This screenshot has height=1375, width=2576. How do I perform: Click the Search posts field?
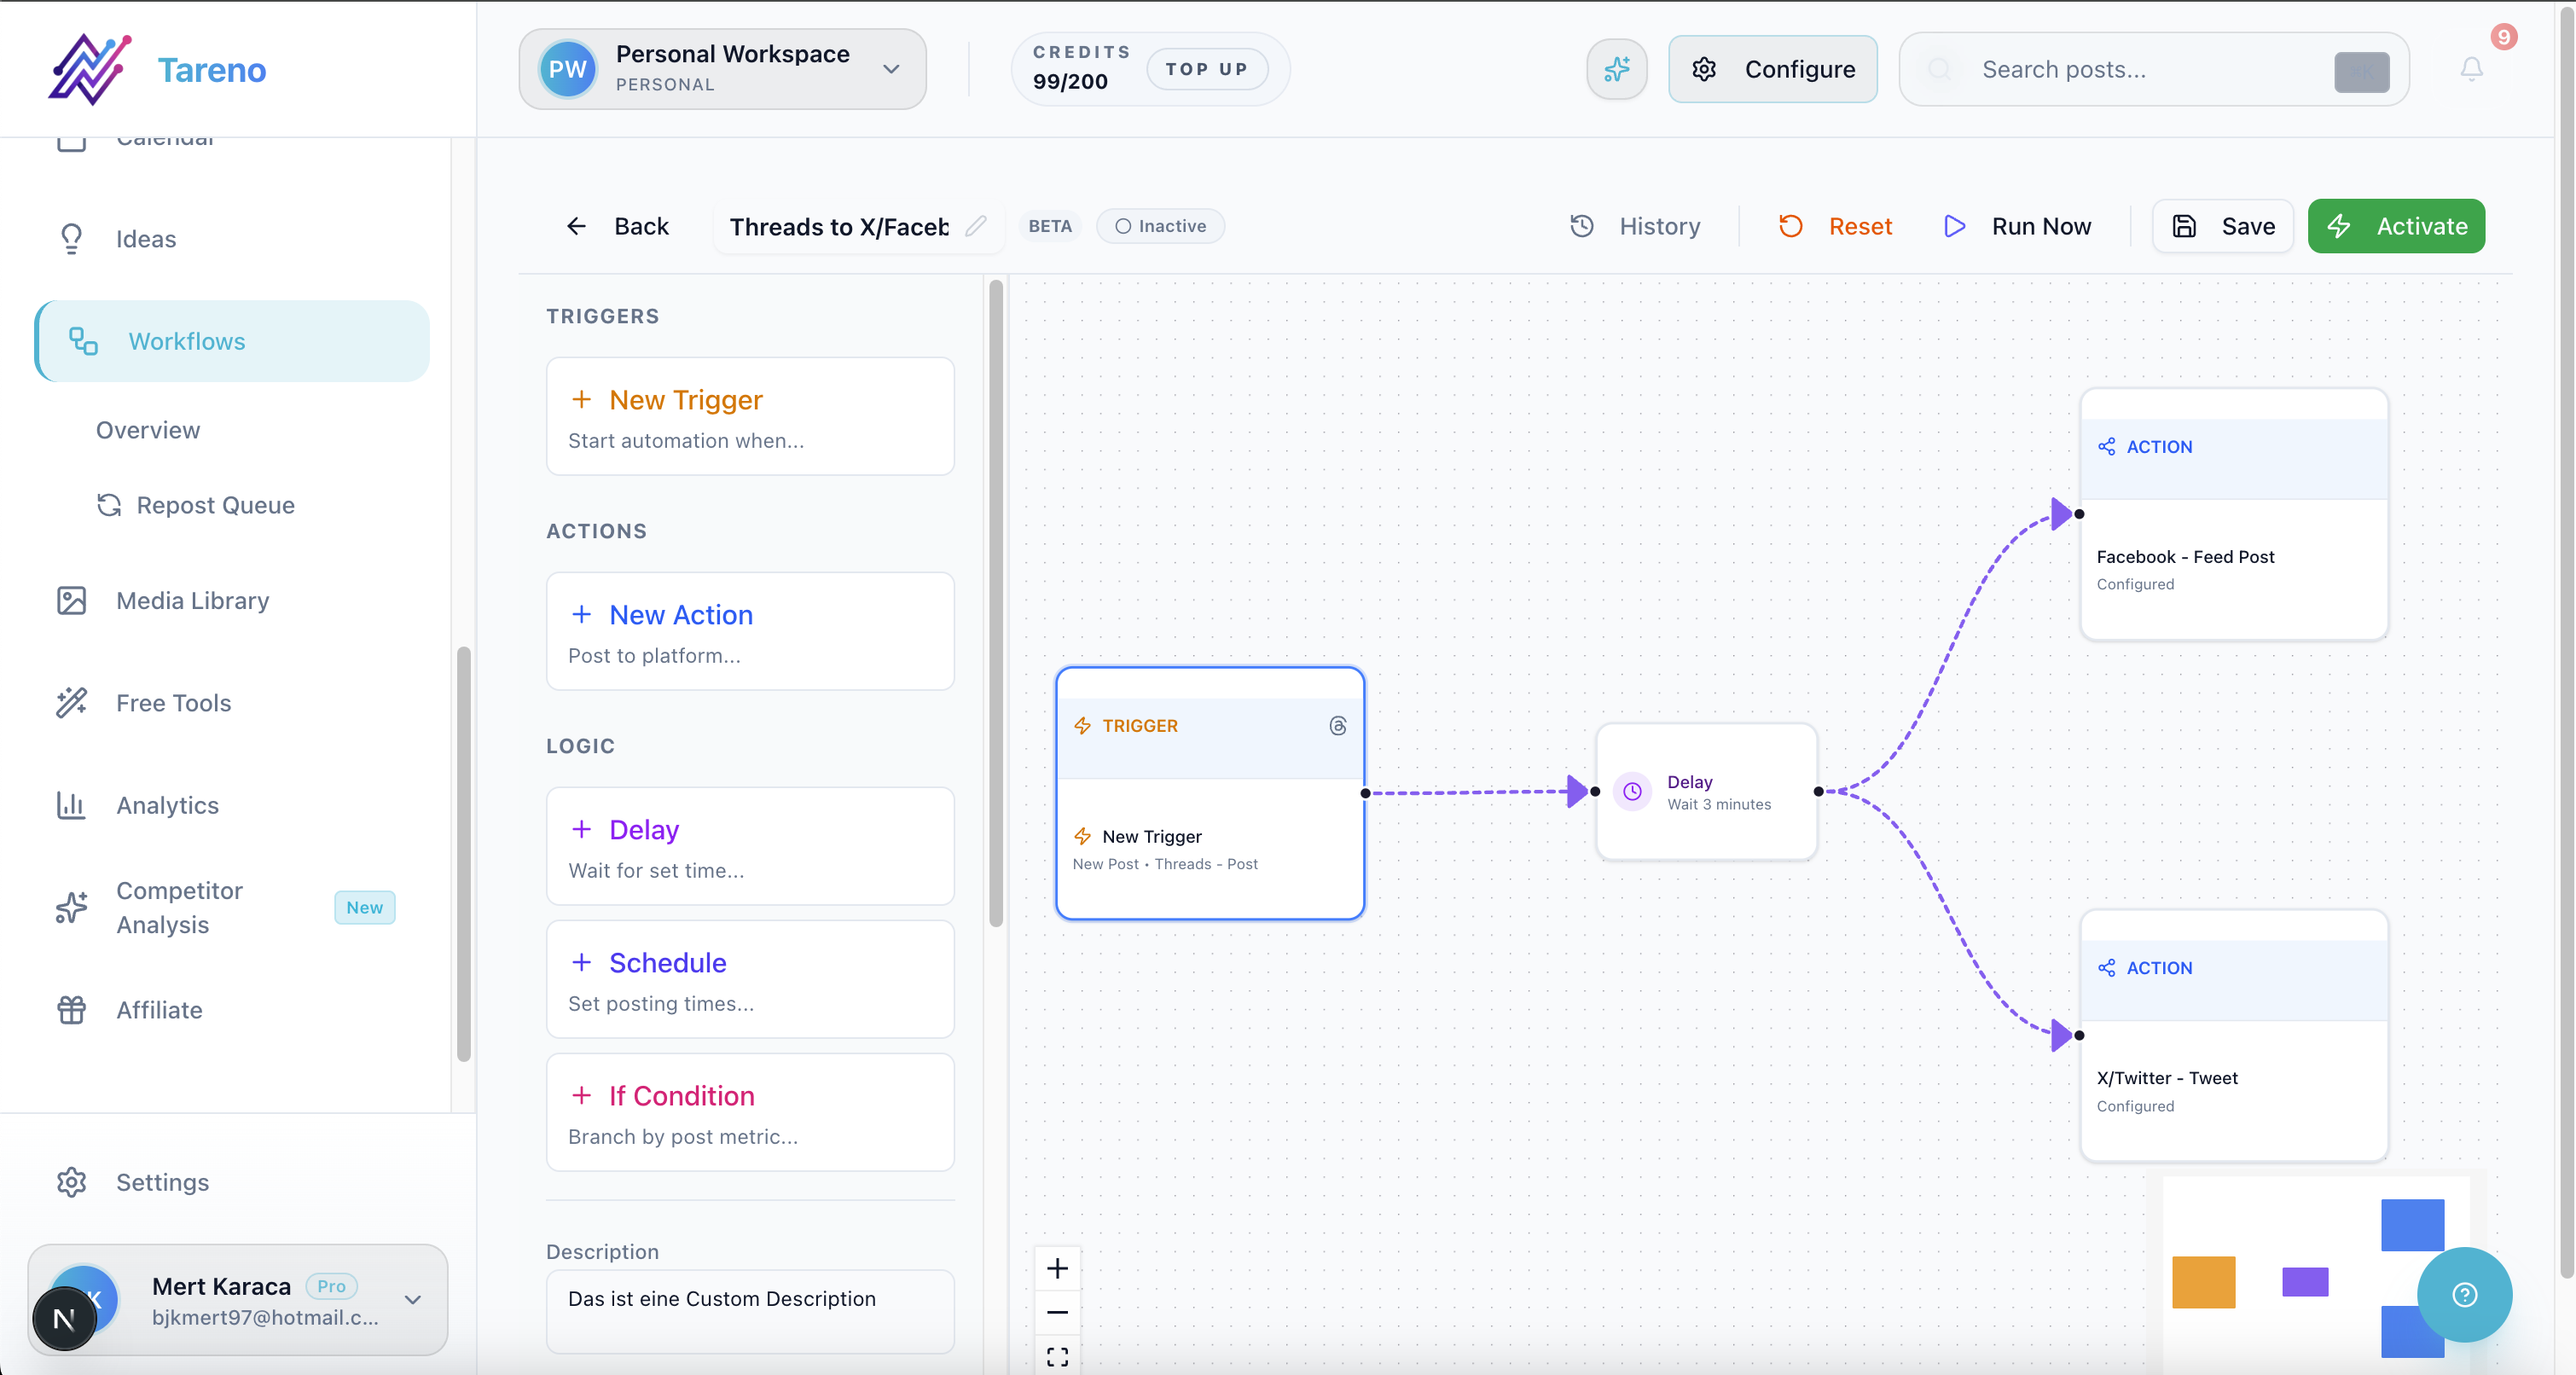coord(2153,69)
